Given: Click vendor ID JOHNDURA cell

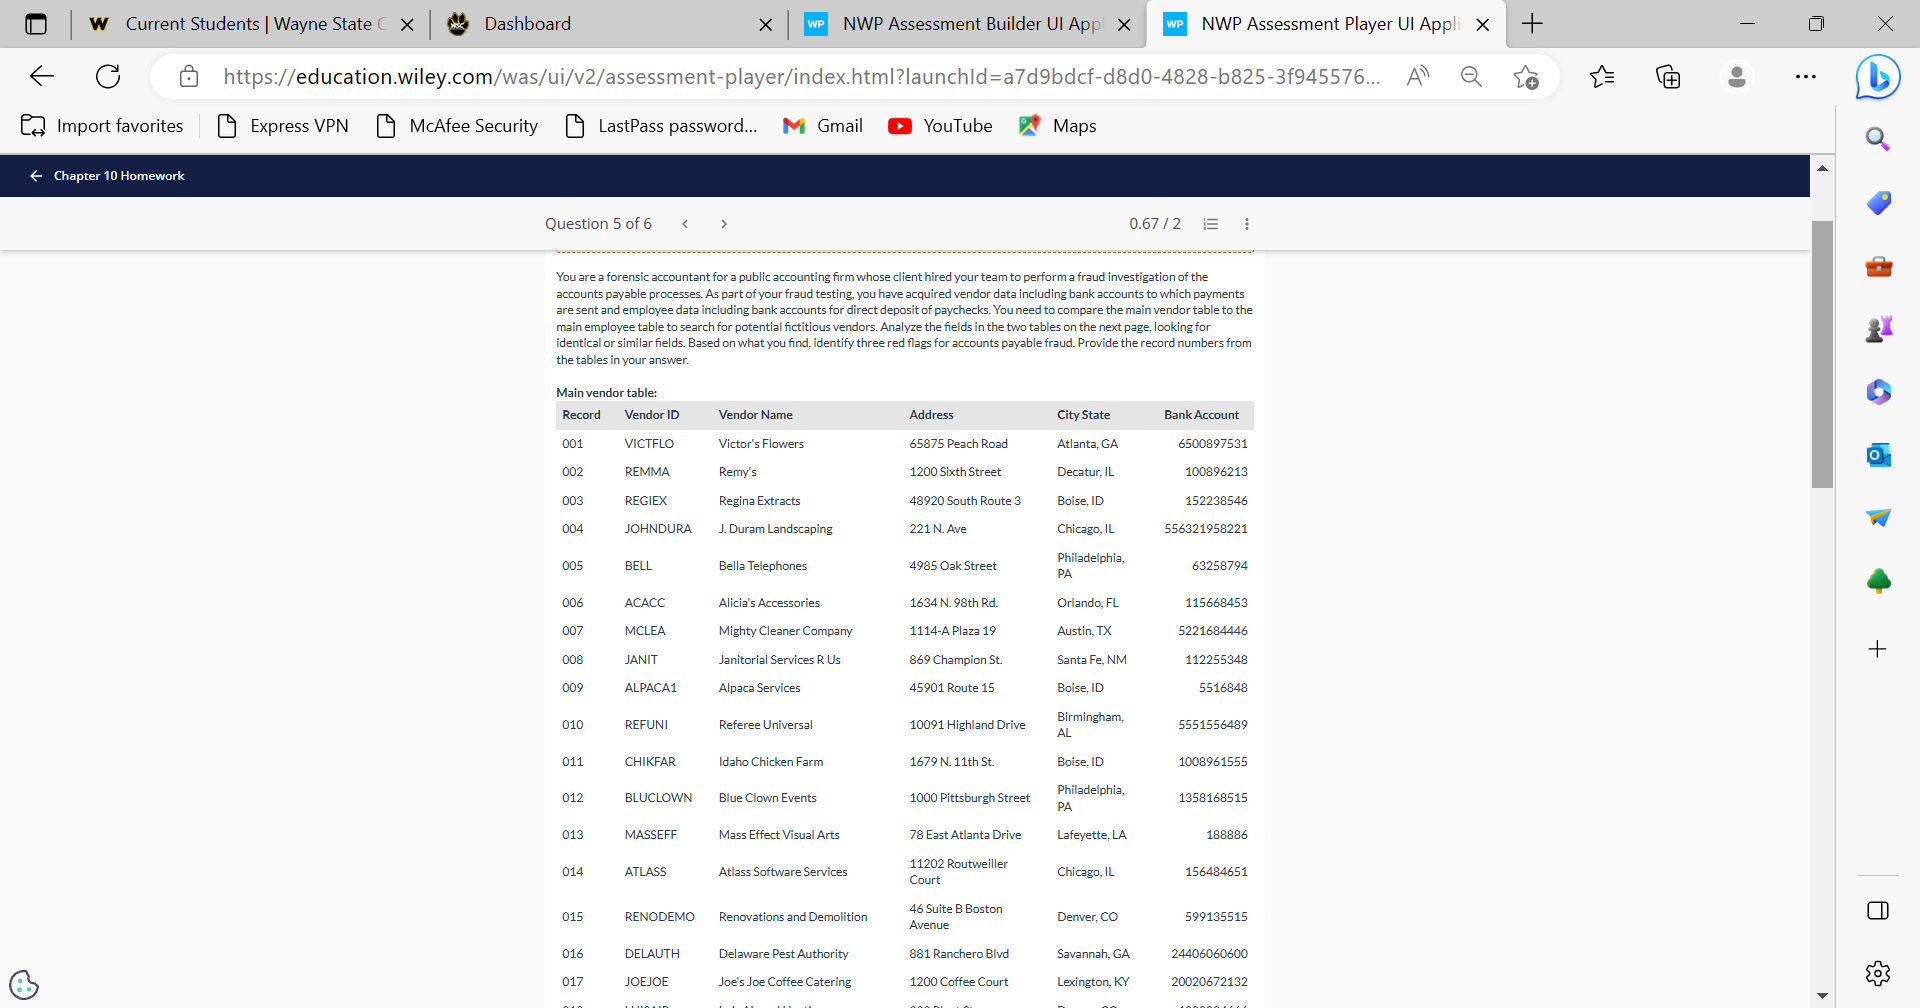Looking at the screenshot, I should click(x=658, y=529).
